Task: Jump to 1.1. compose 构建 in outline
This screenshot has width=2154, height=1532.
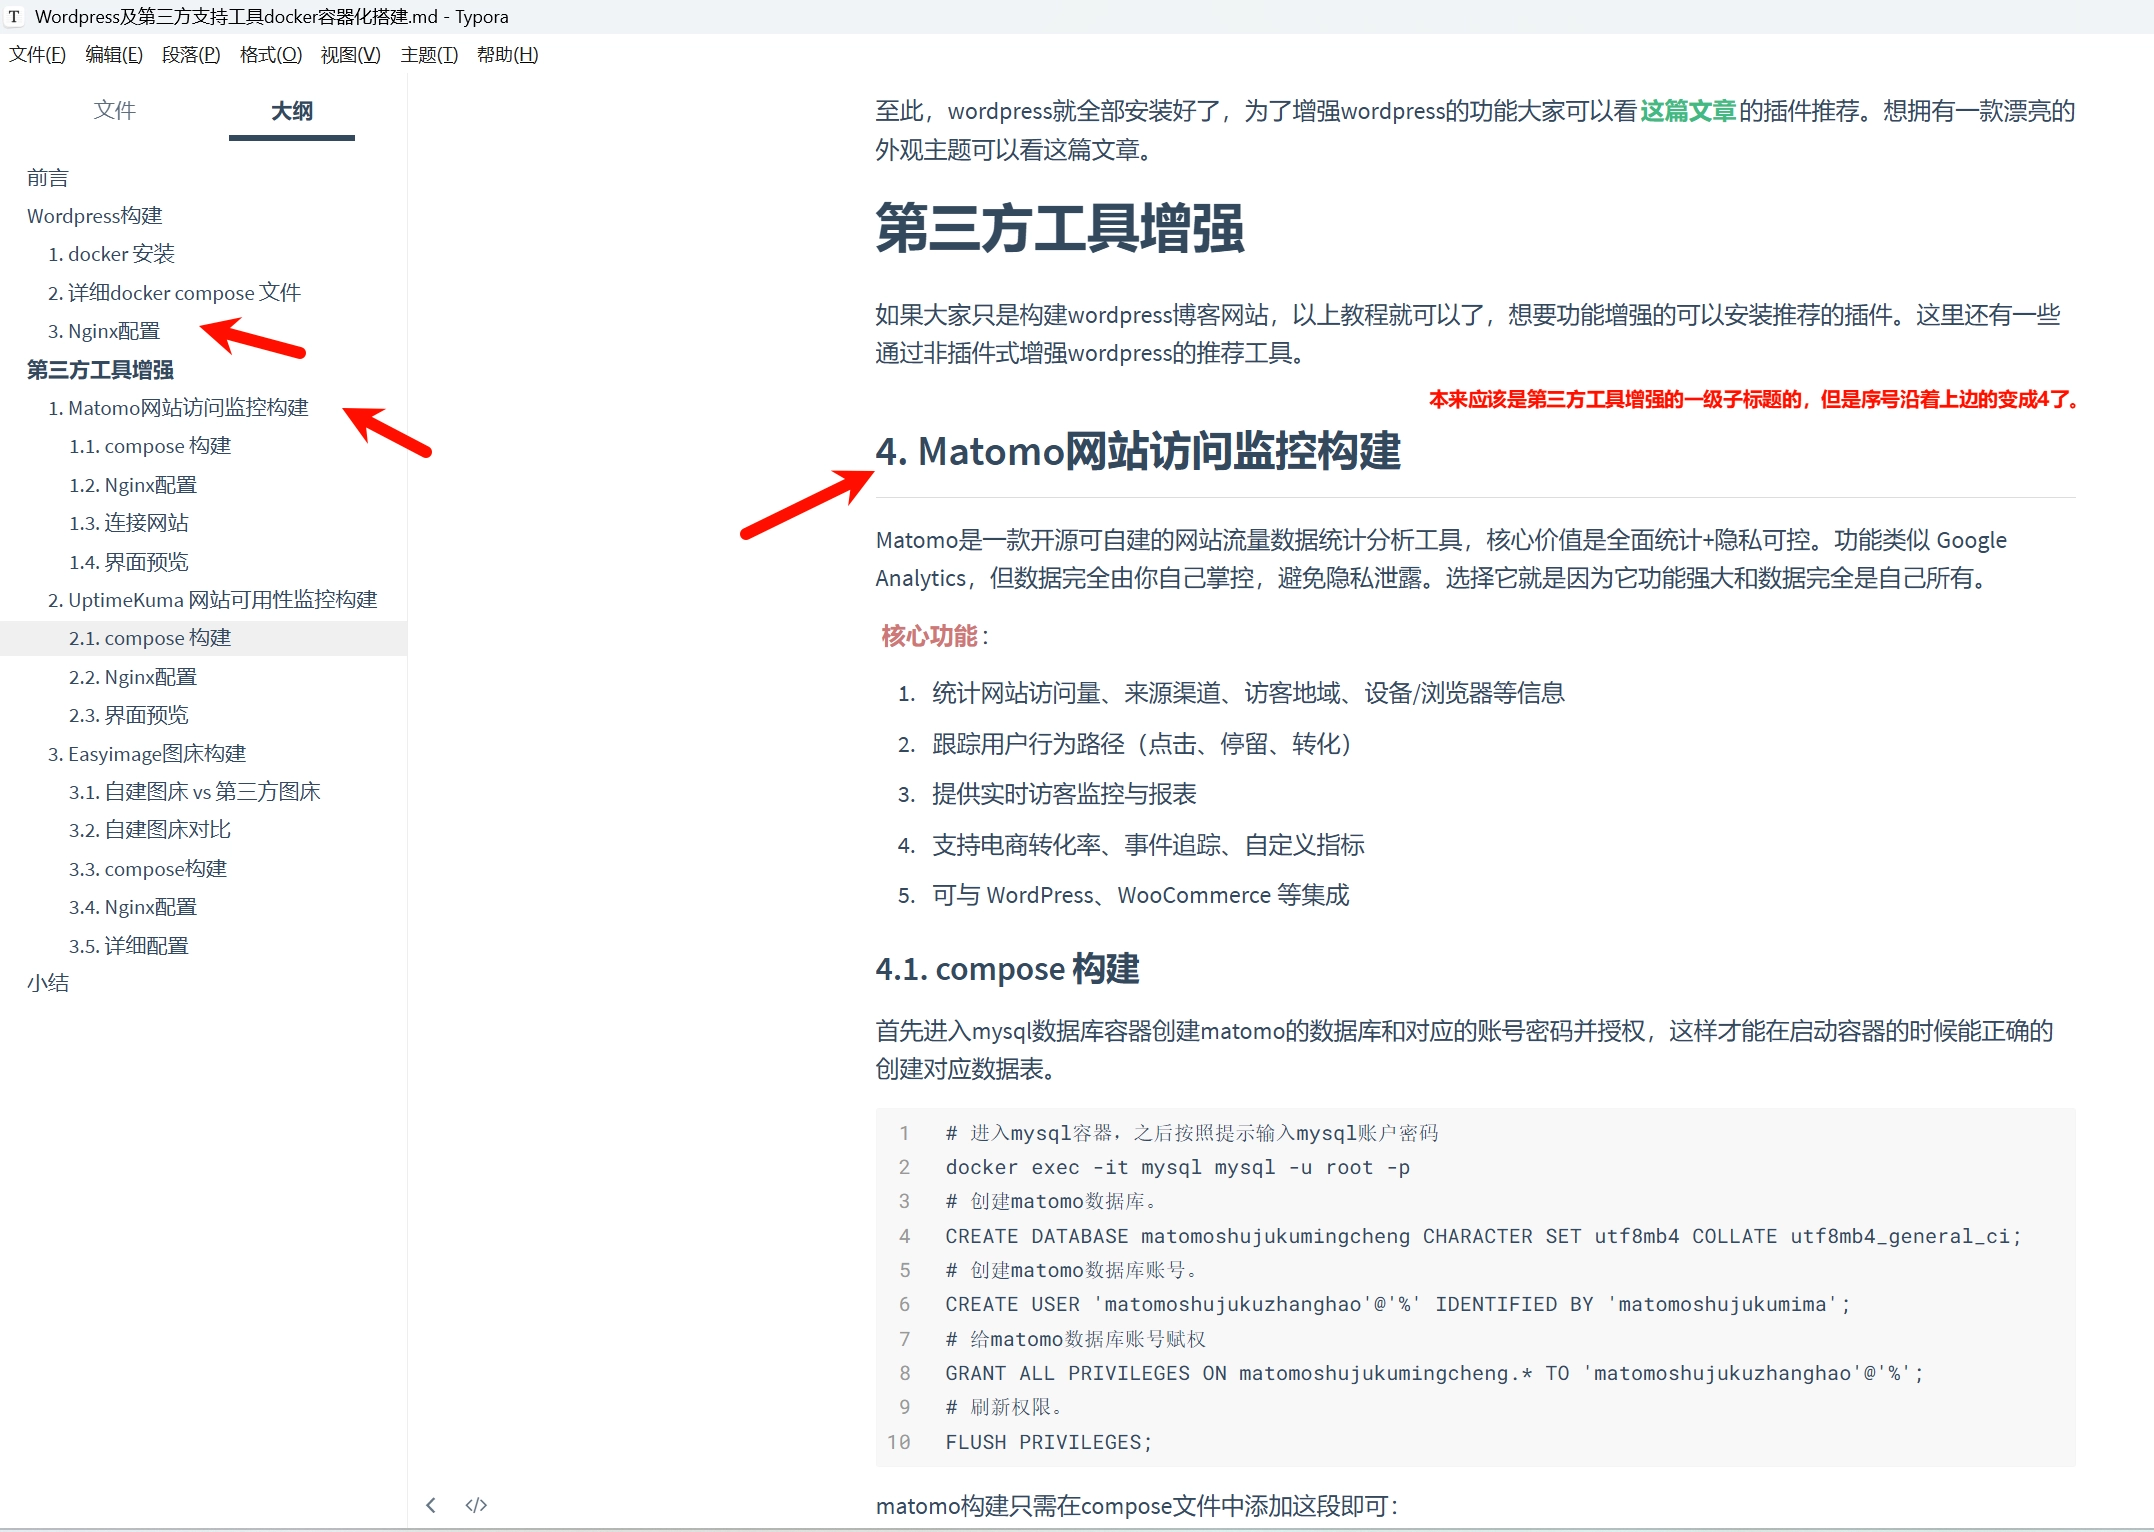Action: coord(150,446)
